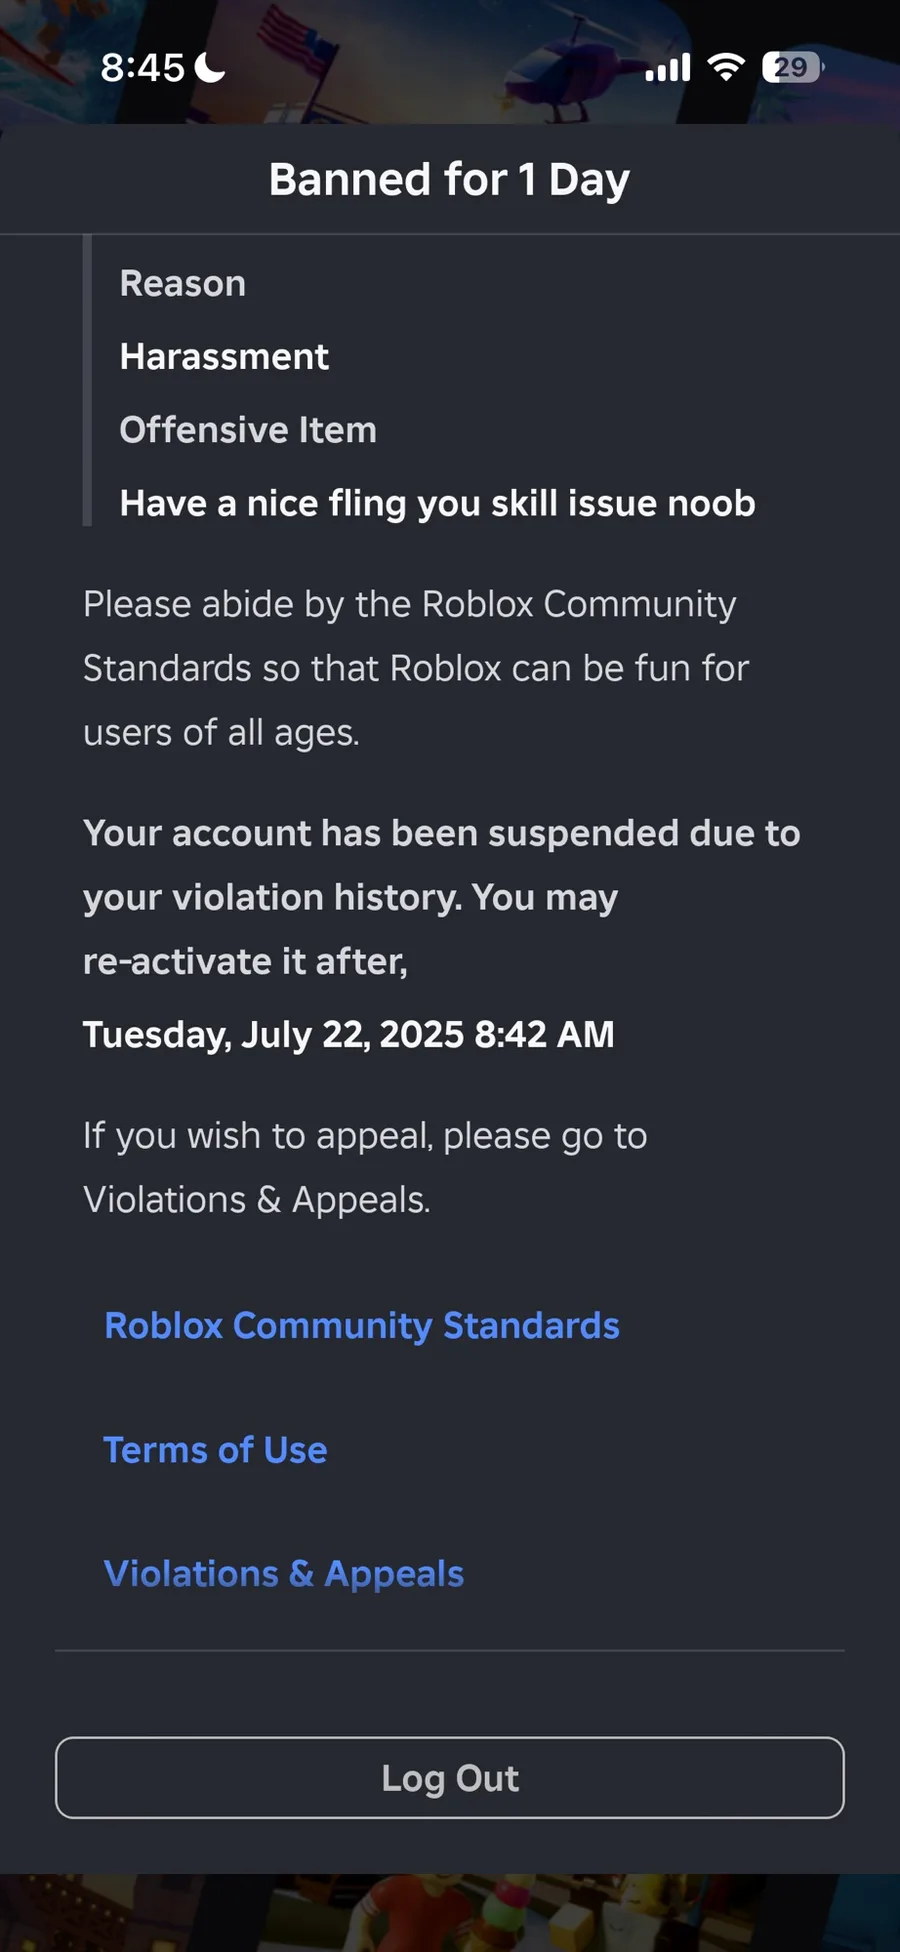Open the Violations & Appeals link
Viewport: 900px width, 1952px height.
point(284,1573)
